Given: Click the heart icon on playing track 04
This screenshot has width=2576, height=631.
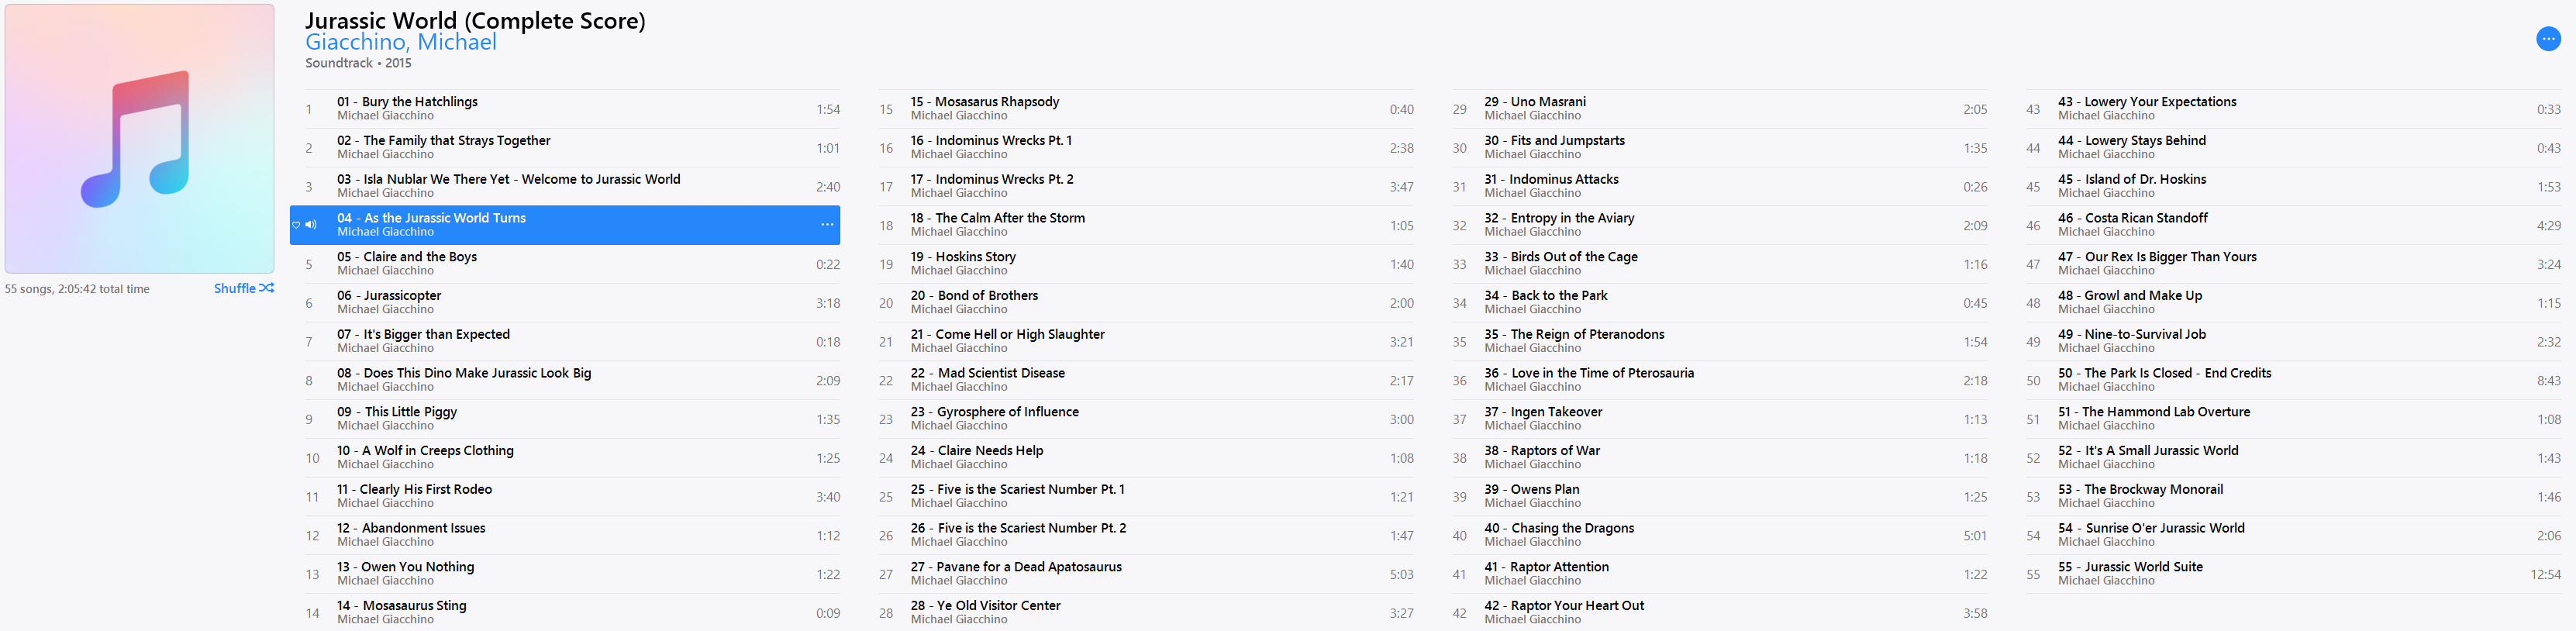Looking at the screenshot, I should click(x=296, y=225).
